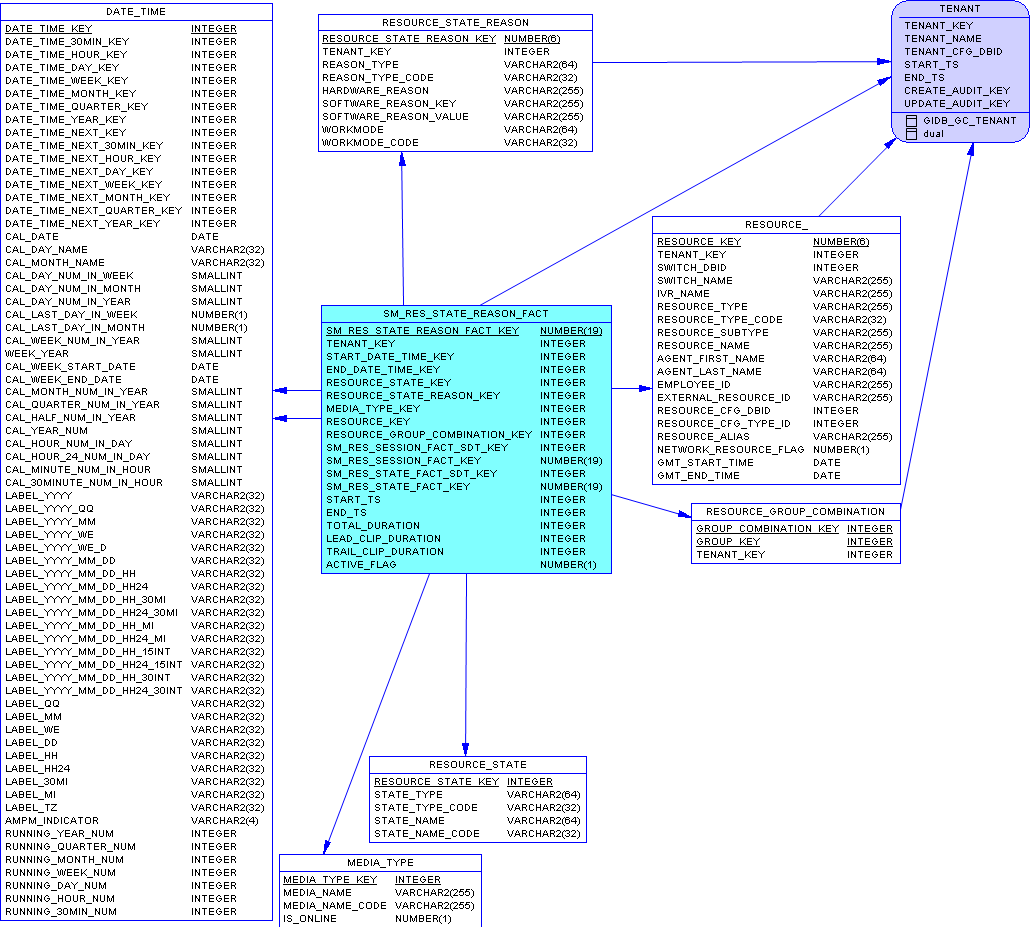Image resolution: width=1030 pixels, height=927 pixels.
Task: Select the DATE_TIME table title
Action: point(136,12)
